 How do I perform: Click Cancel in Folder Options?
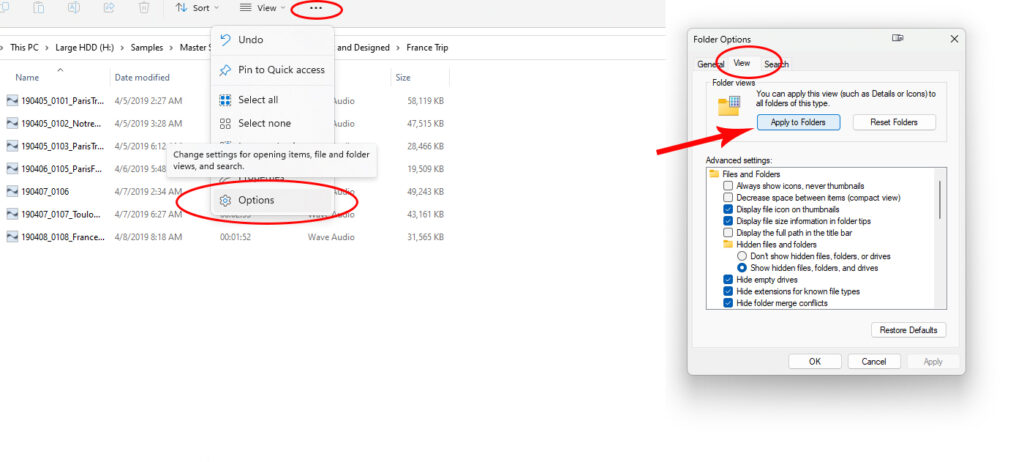tap(874, 361)
